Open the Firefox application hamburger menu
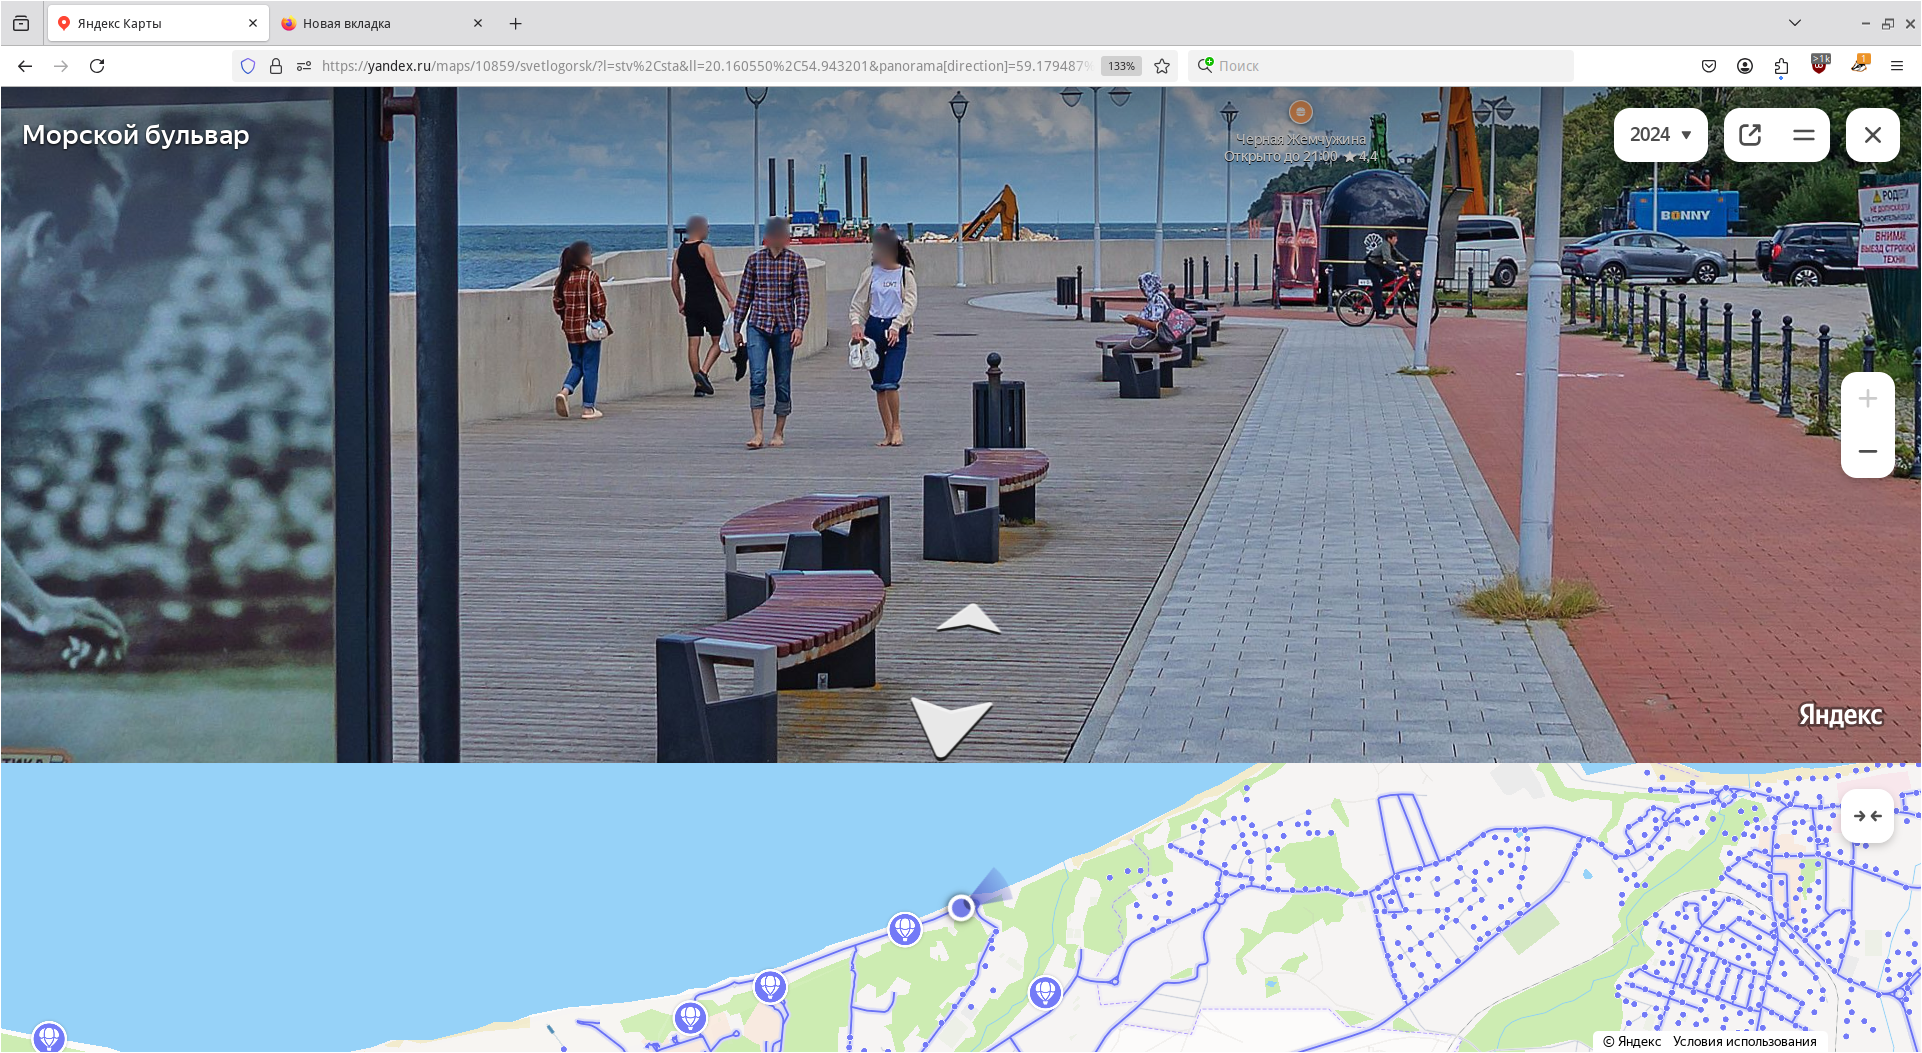This screenshot has width=1922, height=1053. coord(1896,66)
